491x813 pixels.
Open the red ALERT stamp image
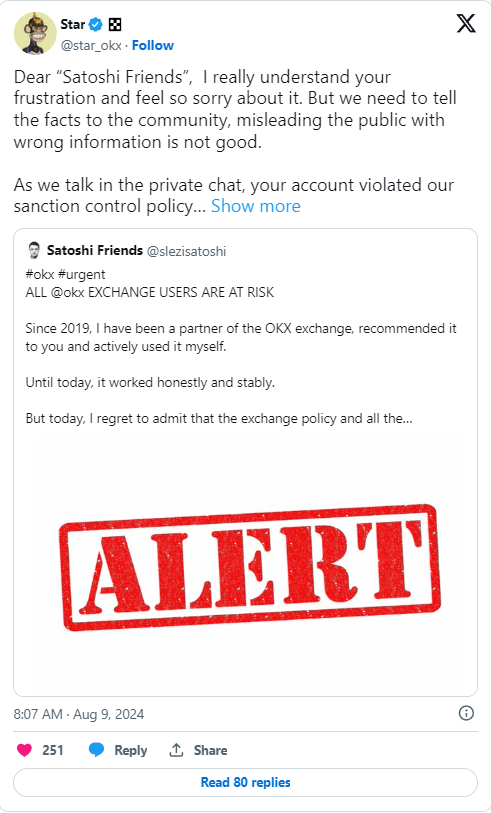(249, 567)
